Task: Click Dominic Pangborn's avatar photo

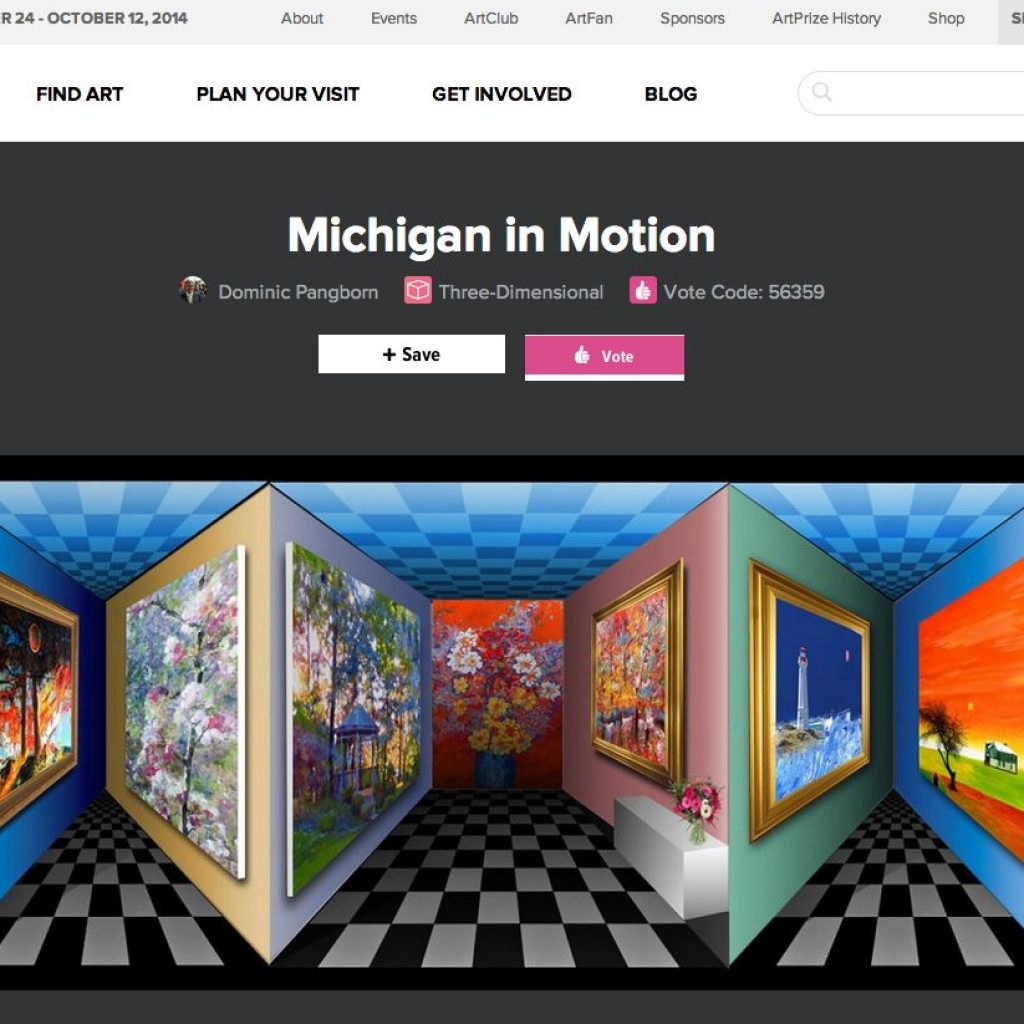Action: 193,290
